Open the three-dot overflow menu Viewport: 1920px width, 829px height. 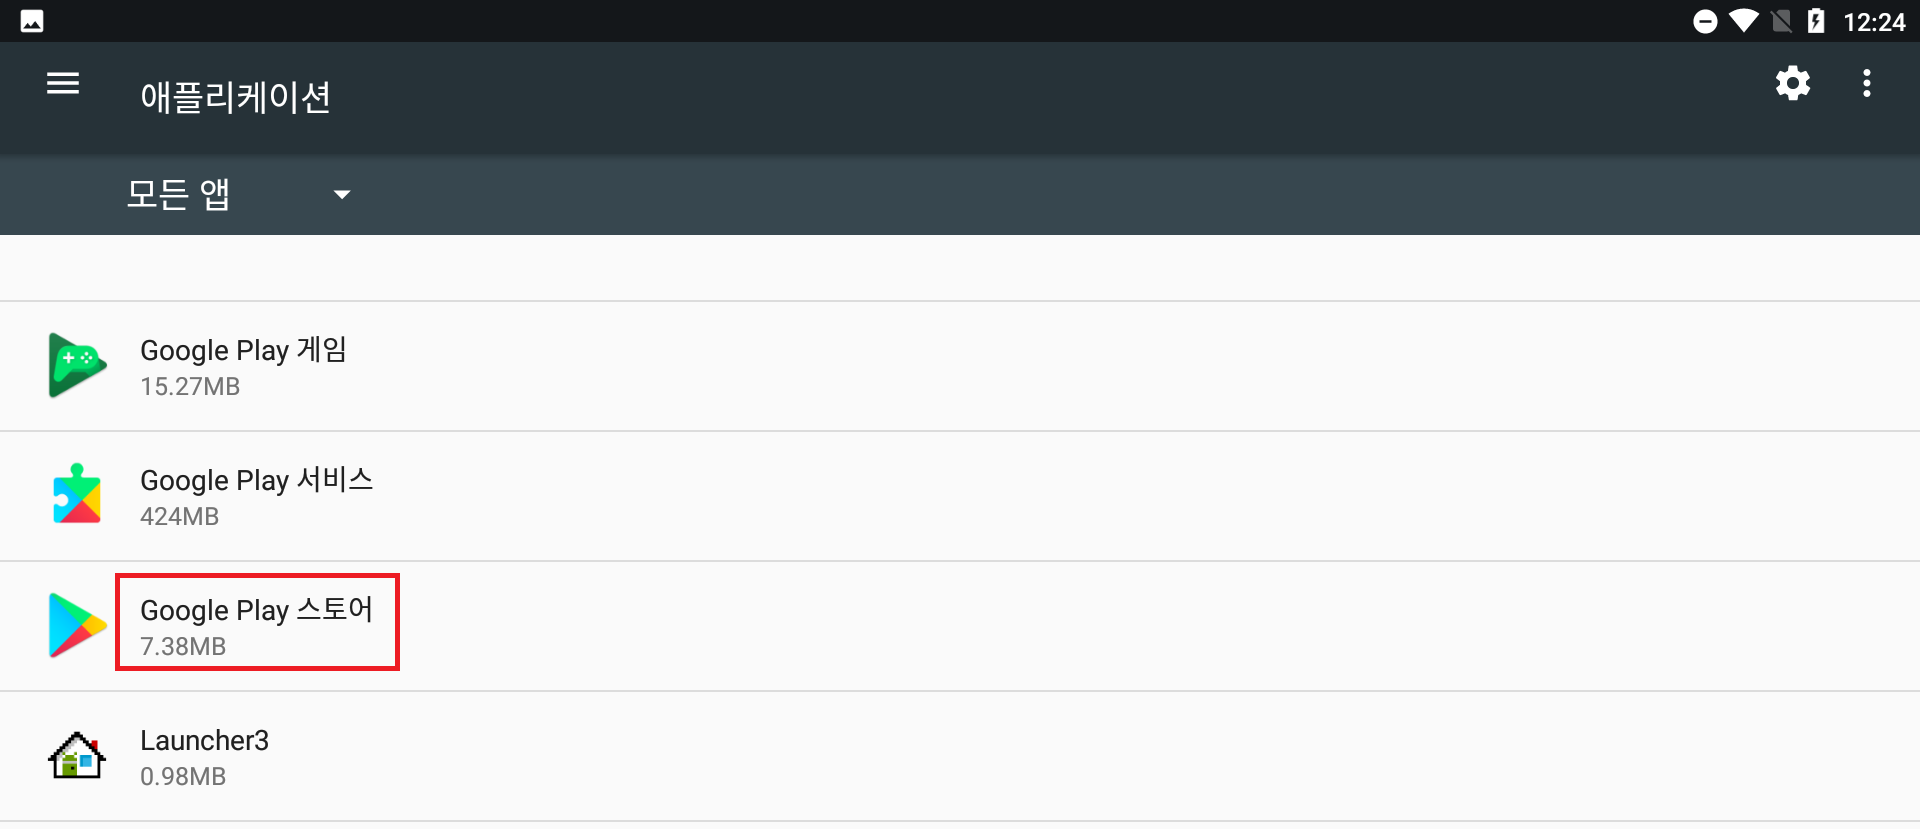tap(1866, 83)
